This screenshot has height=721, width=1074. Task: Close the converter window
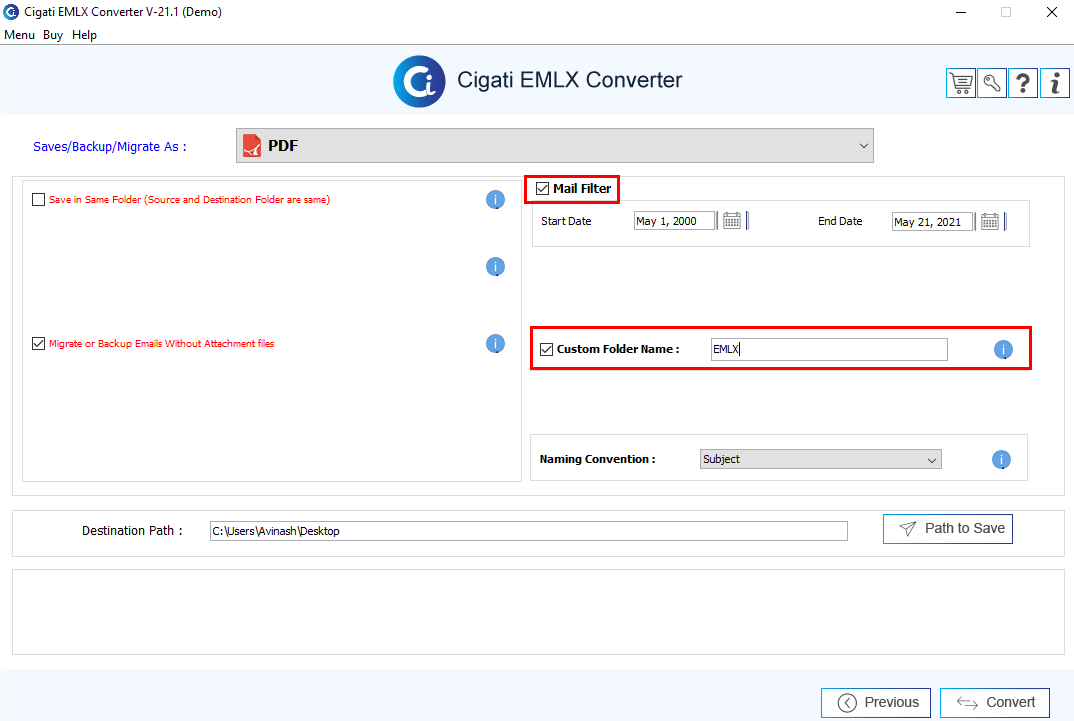[x=1052, y=12]
